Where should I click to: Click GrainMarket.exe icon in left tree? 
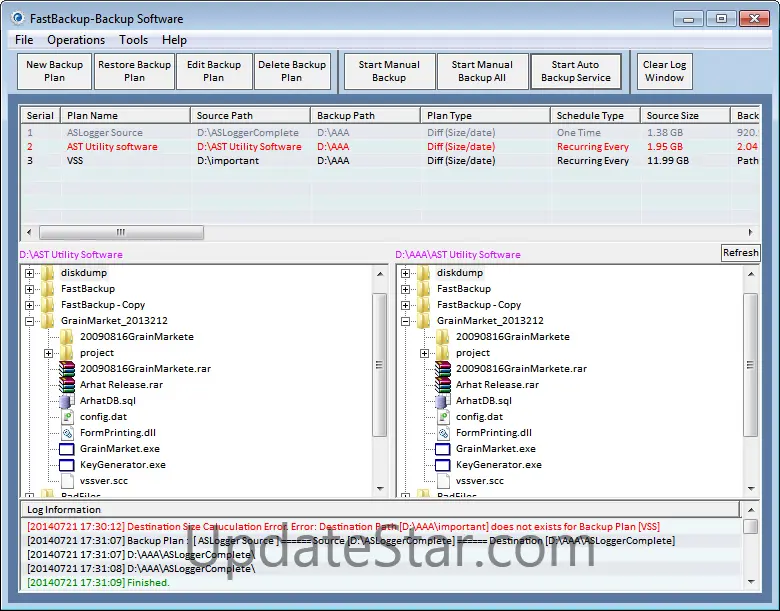pyautogui.click(x=67, y=449)
